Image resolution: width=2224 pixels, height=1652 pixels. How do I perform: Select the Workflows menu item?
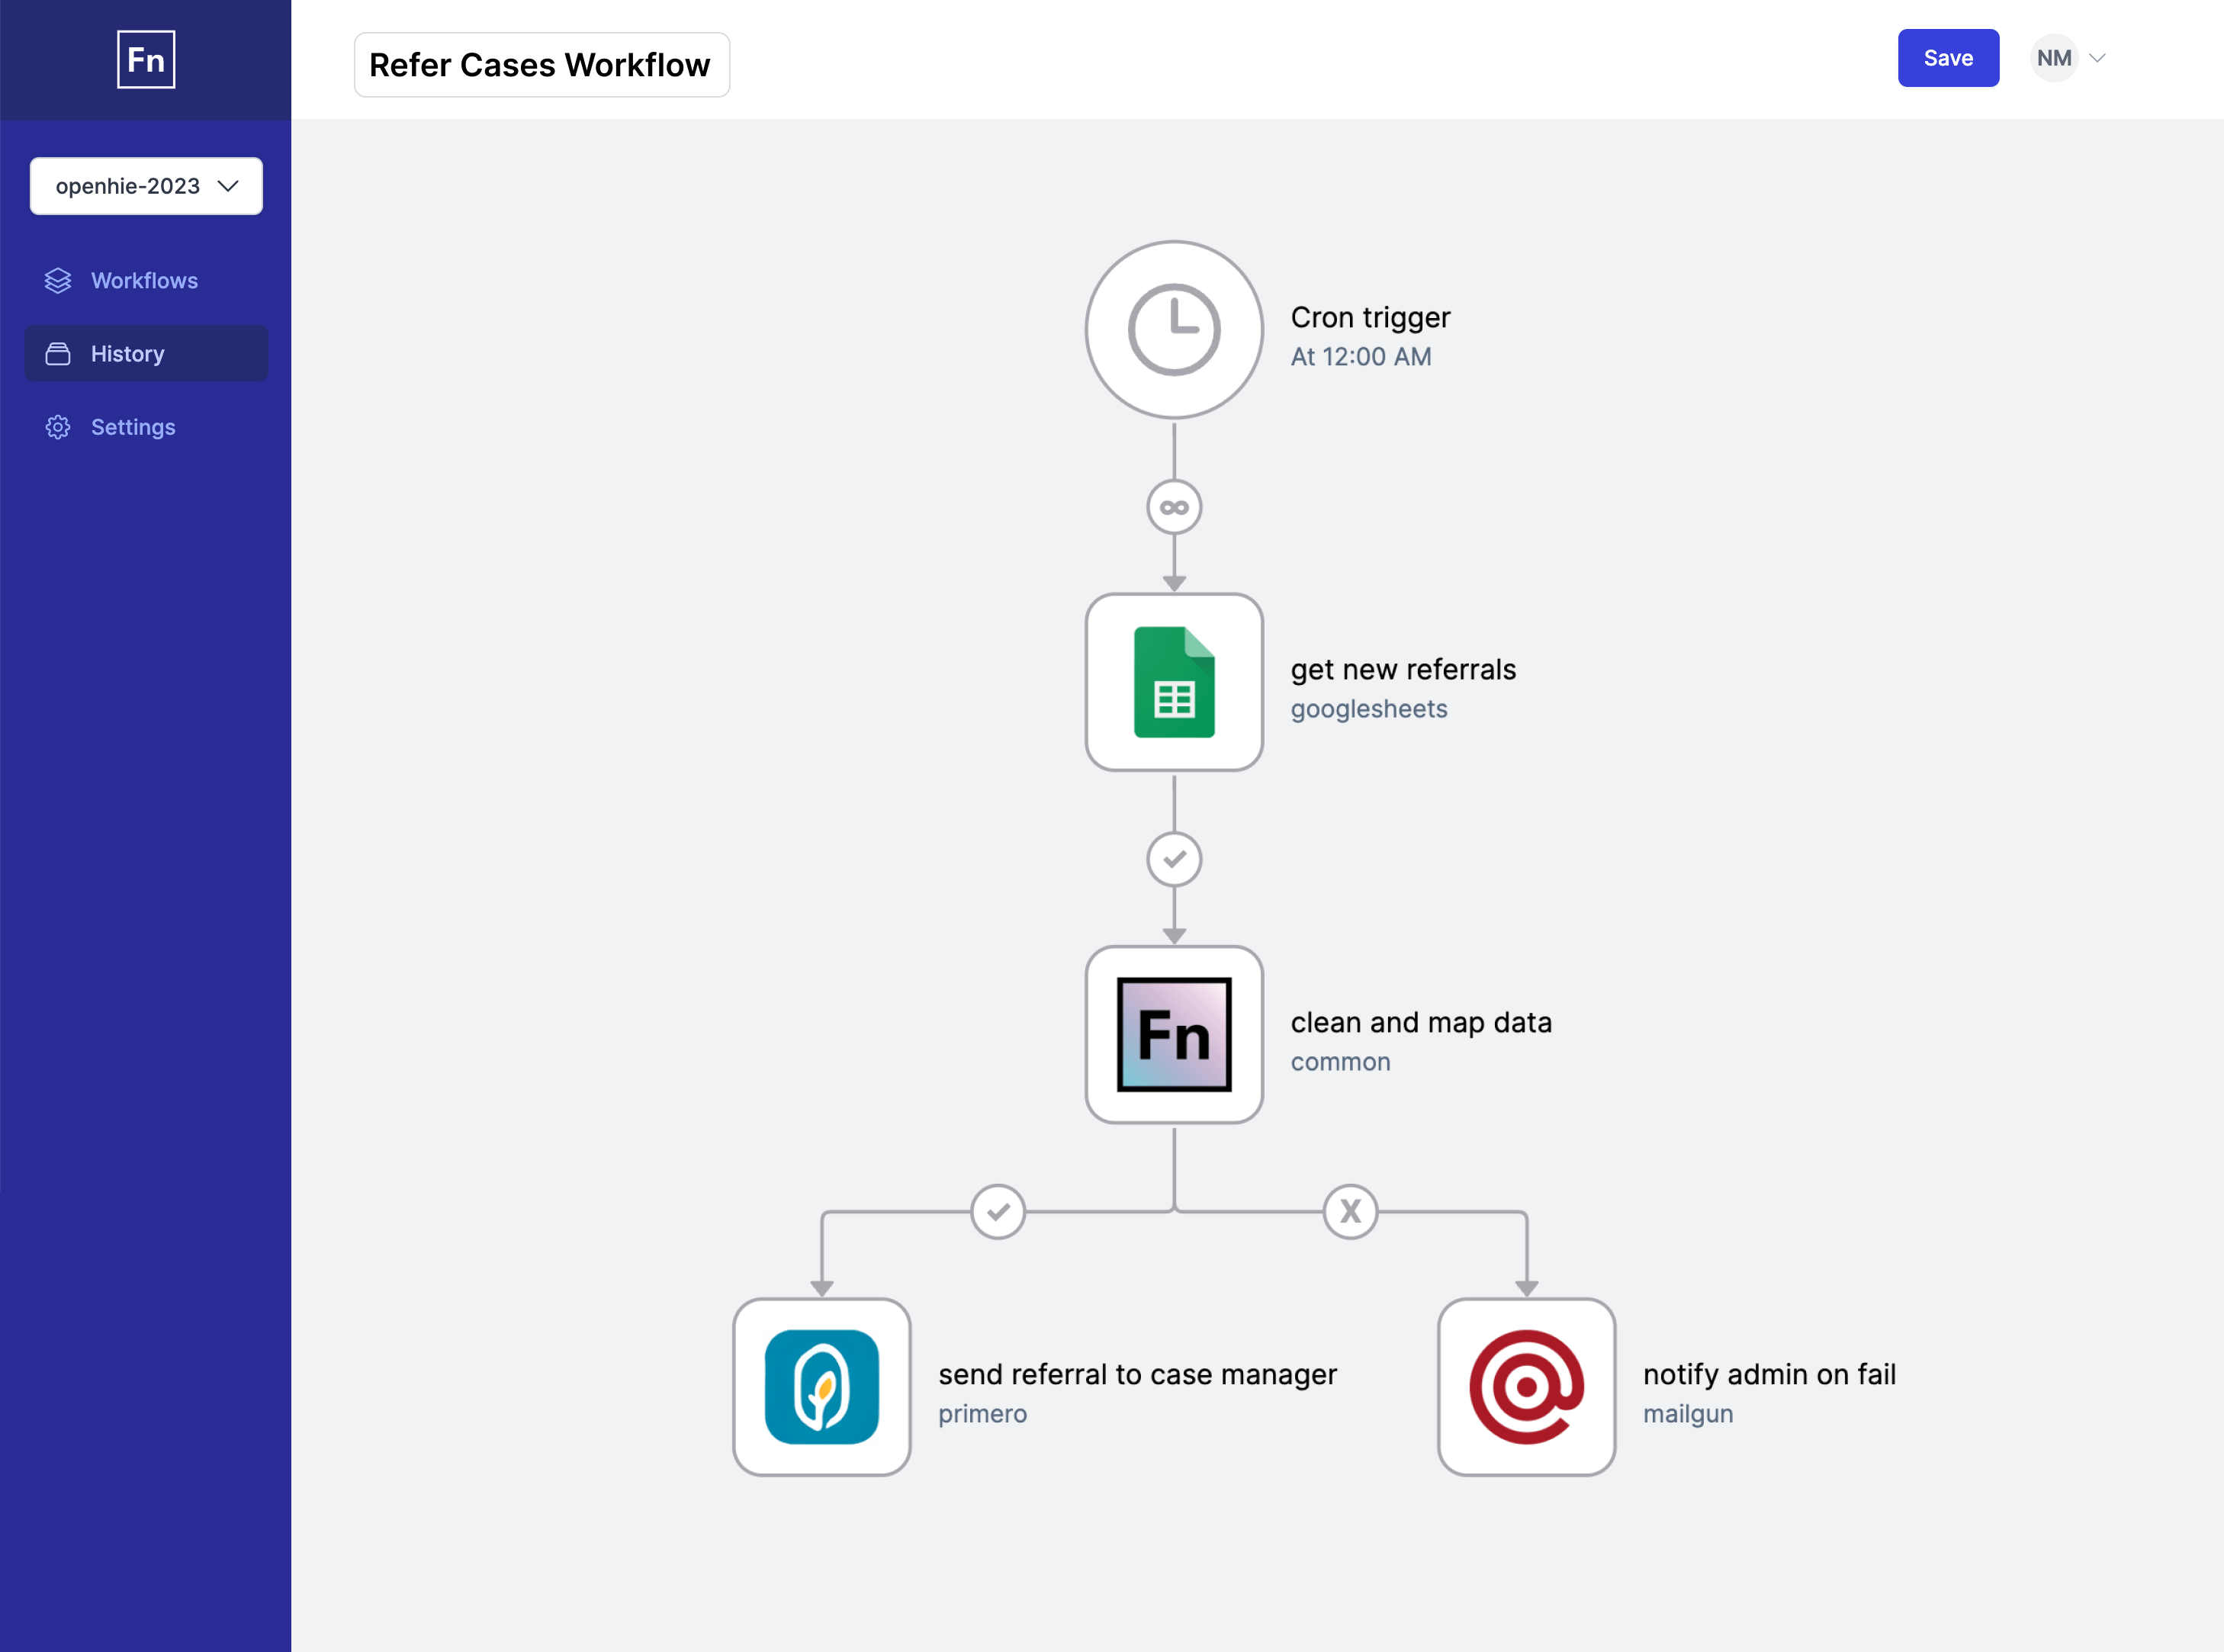pos(144,279)
